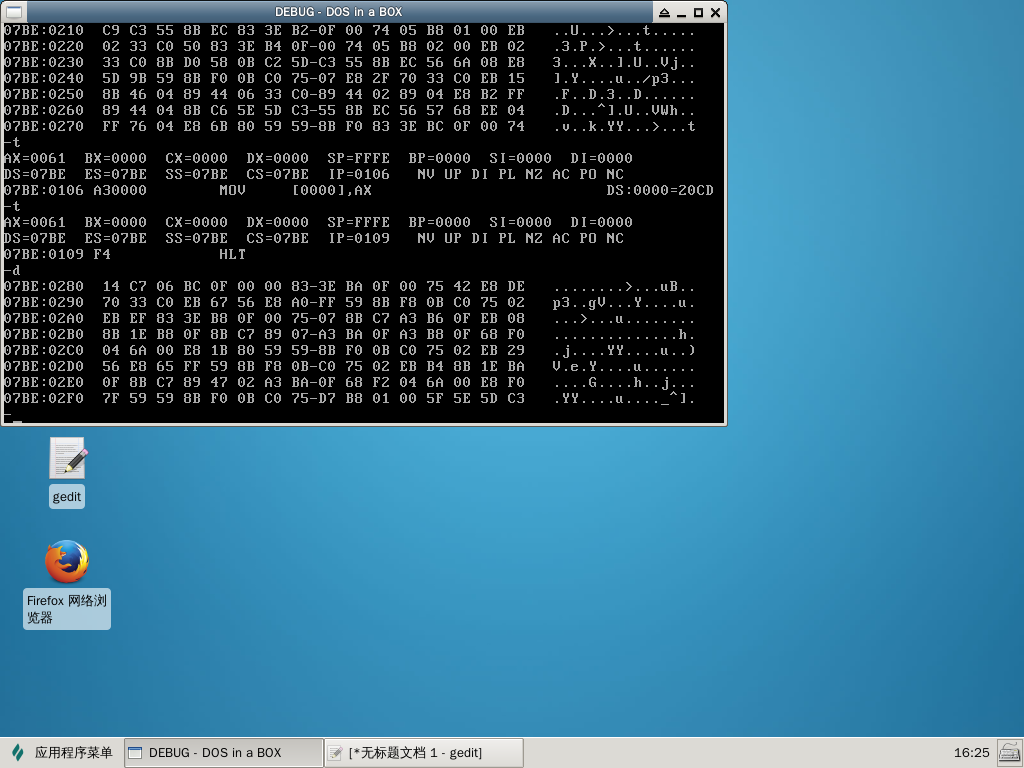The width and height of the screenshot is (1024, 768).
Task: Click the clock showing 16:25
Action: click(x=971, y=753)
